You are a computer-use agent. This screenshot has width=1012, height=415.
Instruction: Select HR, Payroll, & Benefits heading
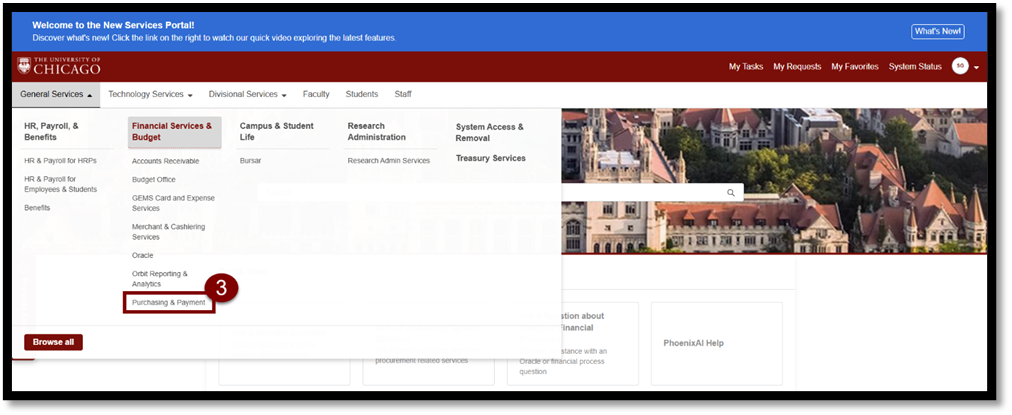point(52,132)
